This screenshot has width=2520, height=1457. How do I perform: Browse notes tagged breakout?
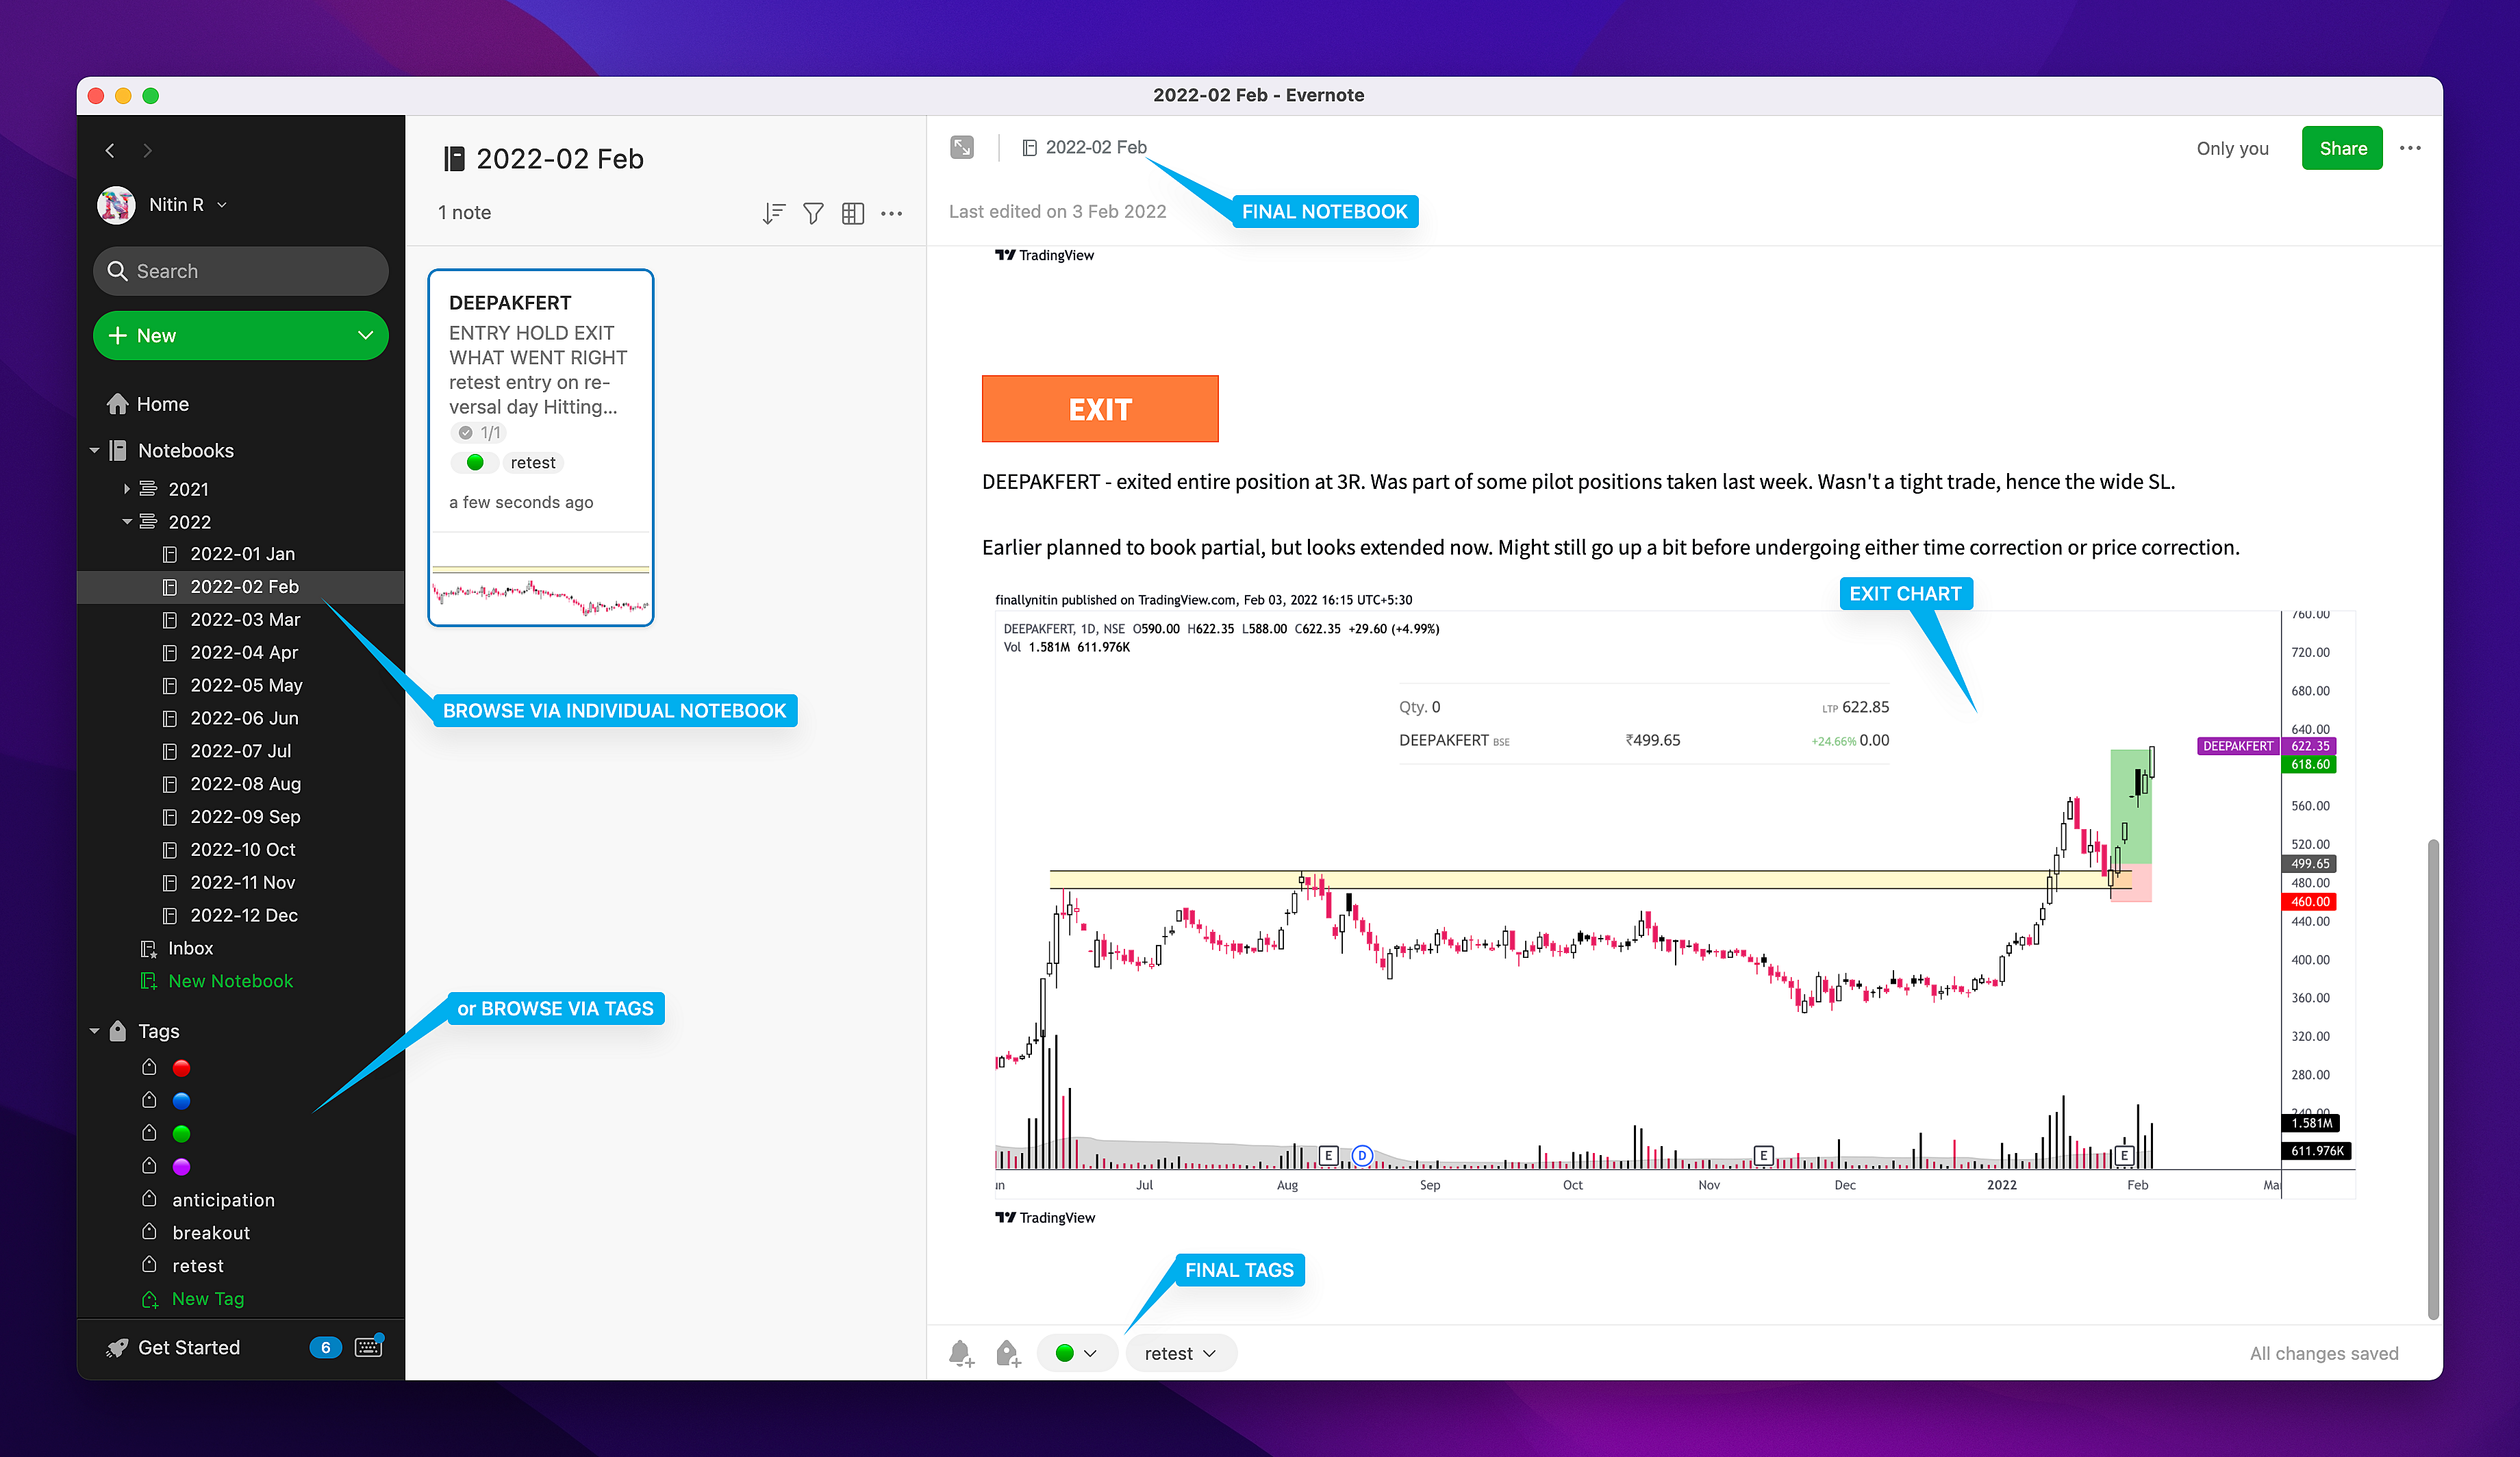211,1232
